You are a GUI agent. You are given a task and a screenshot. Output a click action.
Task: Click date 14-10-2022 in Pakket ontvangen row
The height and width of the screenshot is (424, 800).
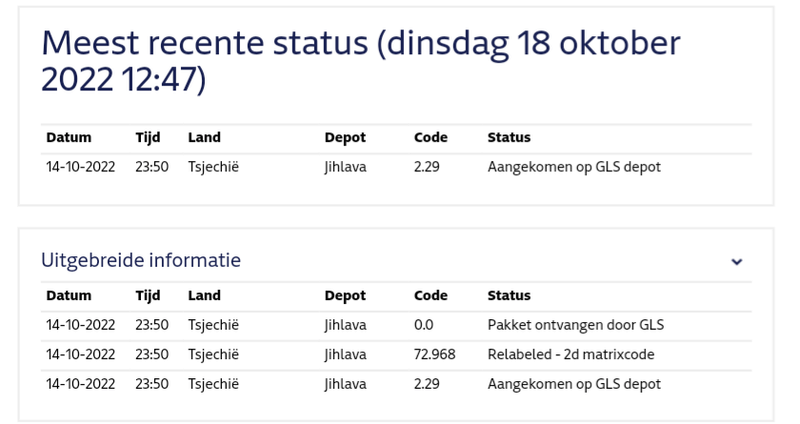point(81,325)
